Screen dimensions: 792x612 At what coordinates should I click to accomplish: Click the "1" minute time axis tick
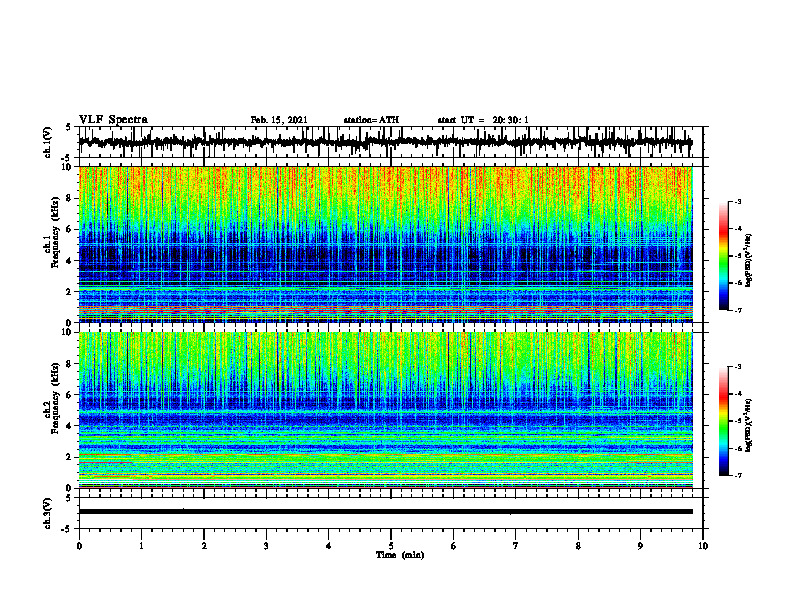coord(141,546)
